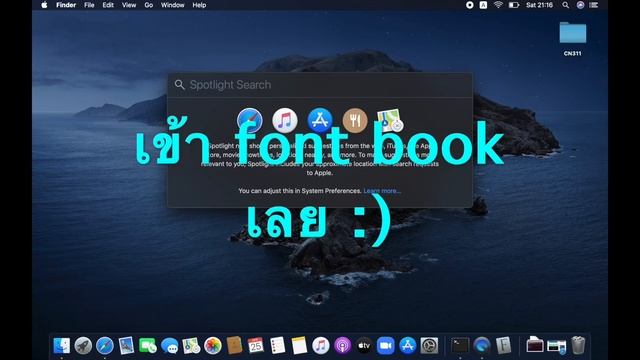
Task: Open App Store from Spotlight suggestions
Action: pyautogui.click(x=320, y=120)
